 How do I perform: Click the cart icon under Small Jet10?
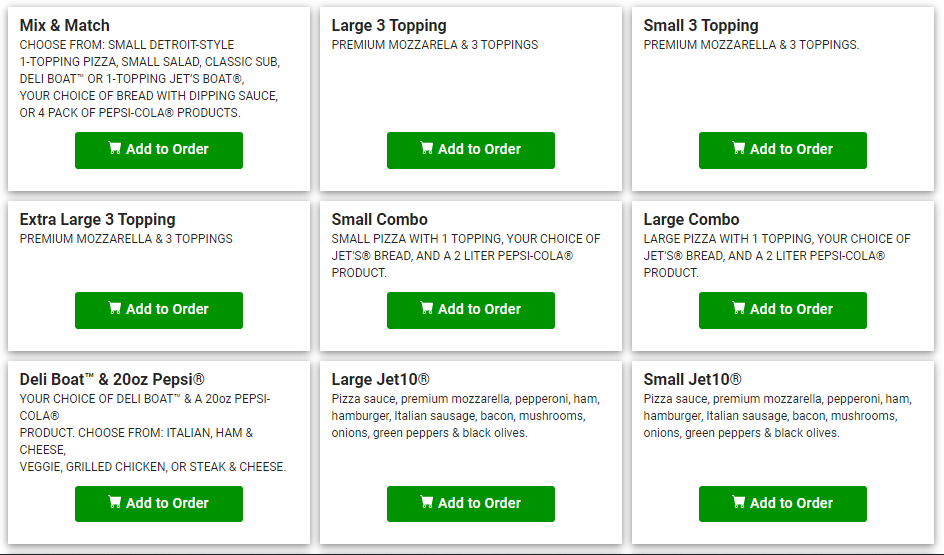[739, 502]
